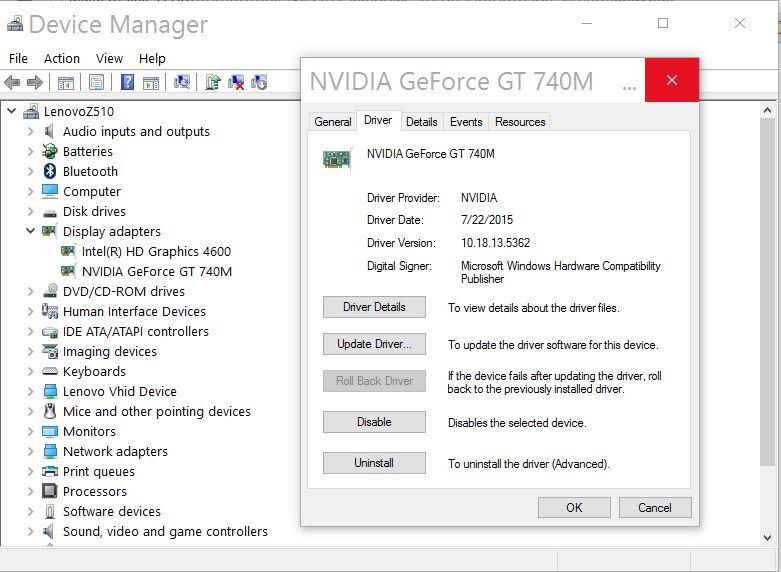The height and width of the screenshot is (572, 781).
Task: Click the Scan for hardware changes icon
Action: pos(182,82)
